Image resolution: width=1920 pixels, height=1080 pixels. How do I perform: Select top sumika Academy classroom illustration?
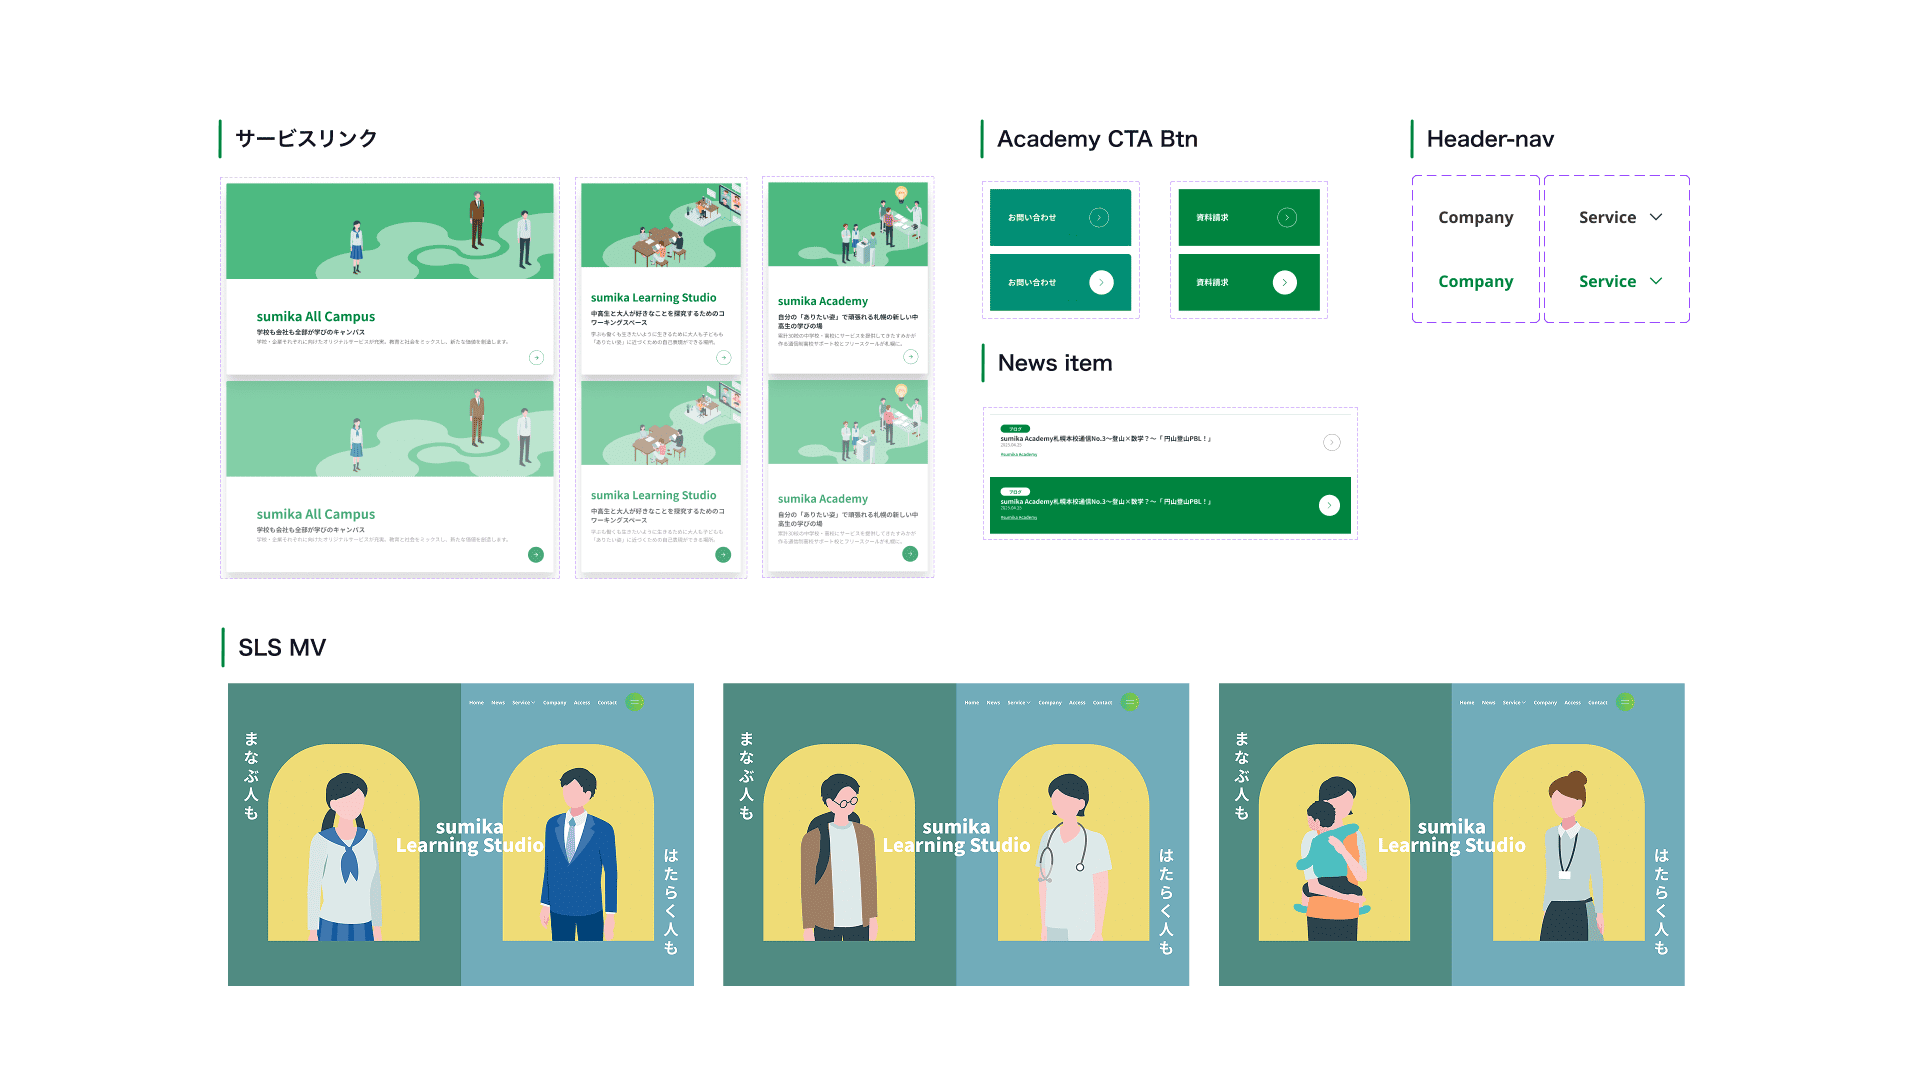848,224
